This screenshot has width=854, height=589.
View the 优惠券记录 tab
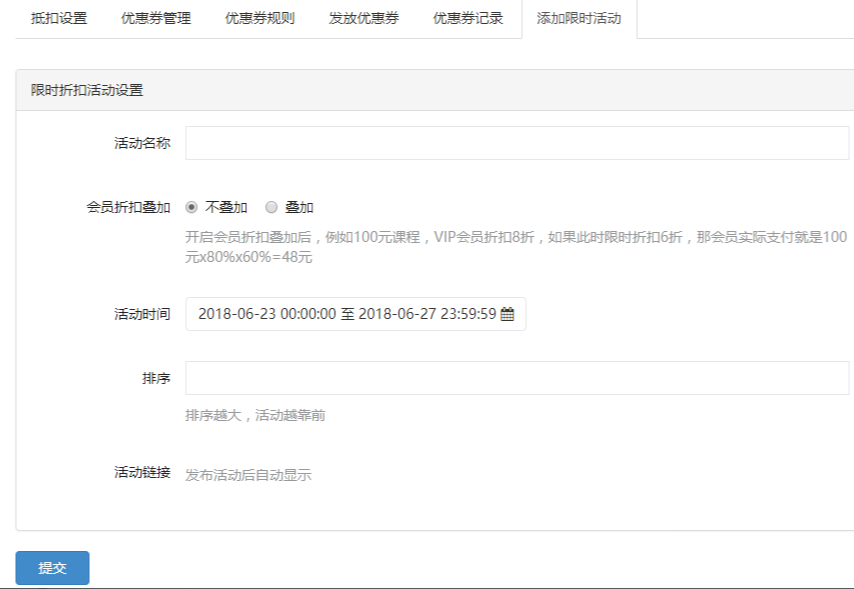pos(468,19)
